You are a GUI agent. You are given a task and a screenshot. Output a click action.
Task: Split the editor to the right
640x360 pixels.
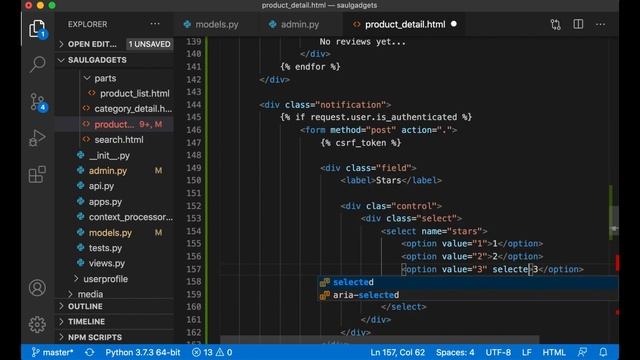578,24
